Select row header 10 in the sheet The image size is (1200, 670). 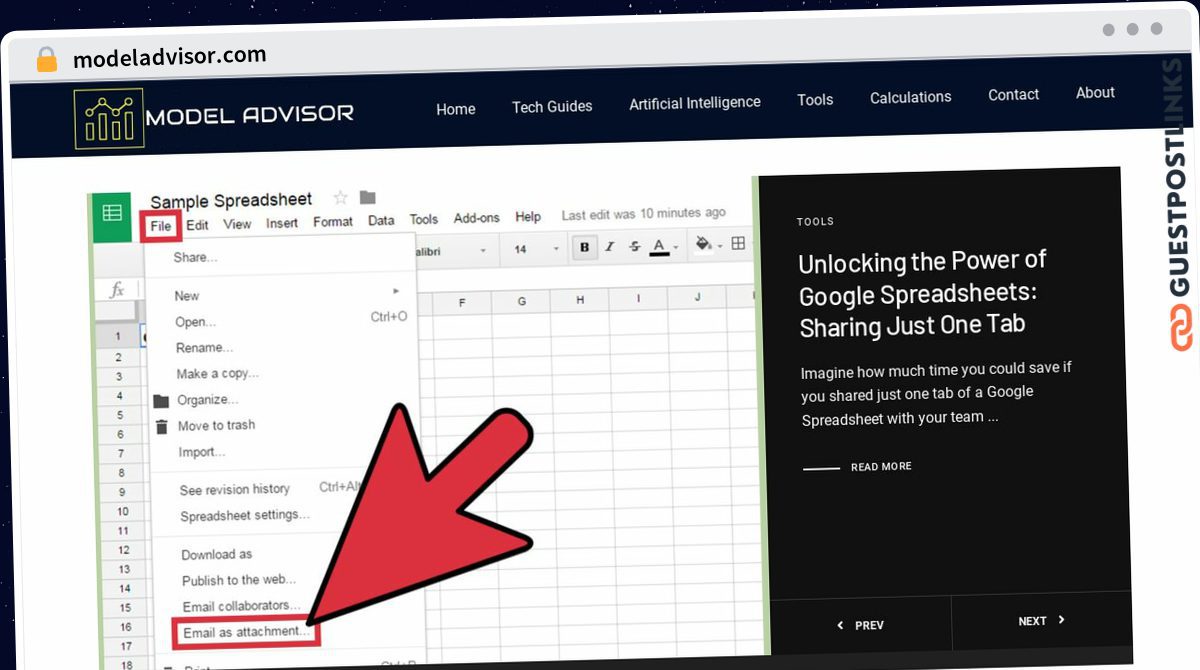coord(123,512)
